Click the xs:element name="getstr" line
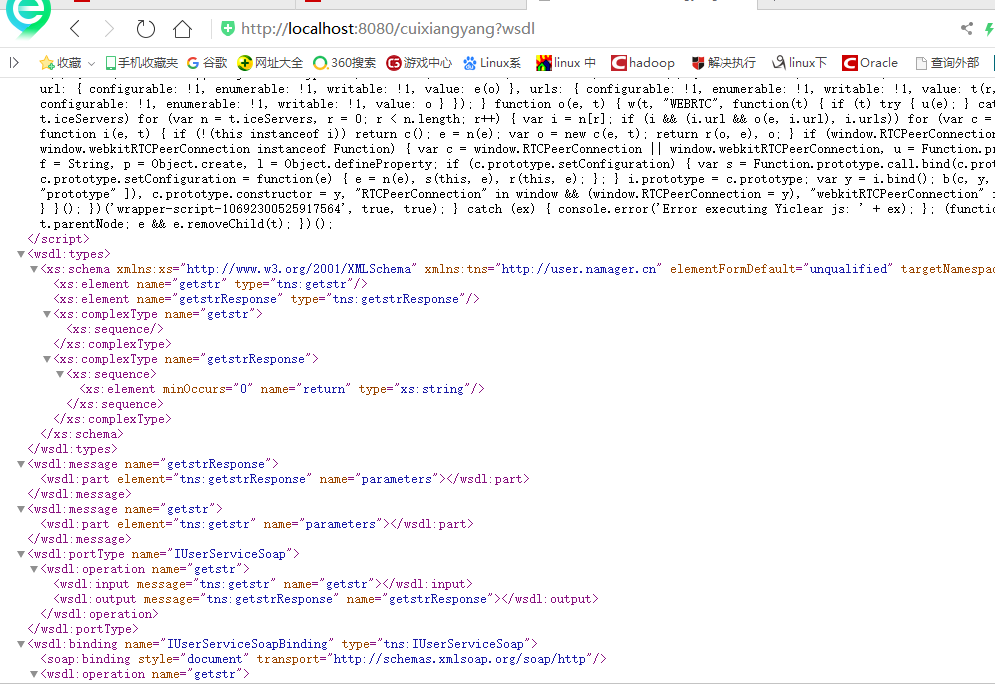 click(210, 284)
